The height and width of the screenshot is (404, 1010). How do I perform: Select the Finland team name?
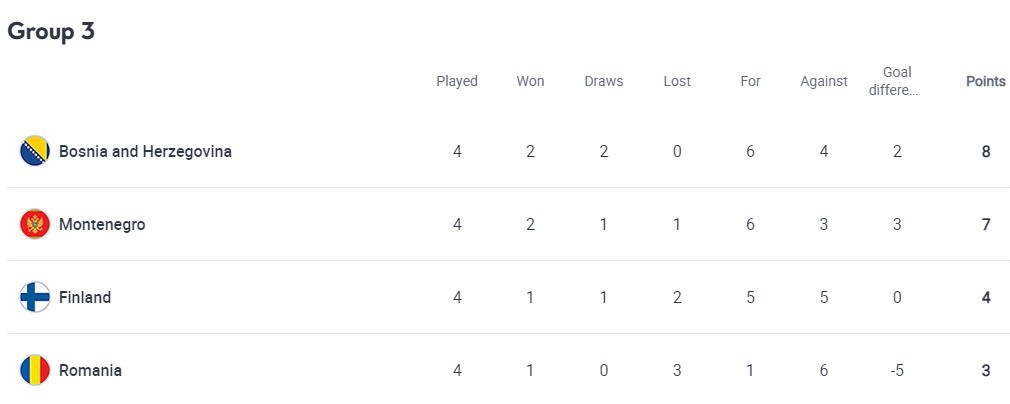tap(85, 298)
